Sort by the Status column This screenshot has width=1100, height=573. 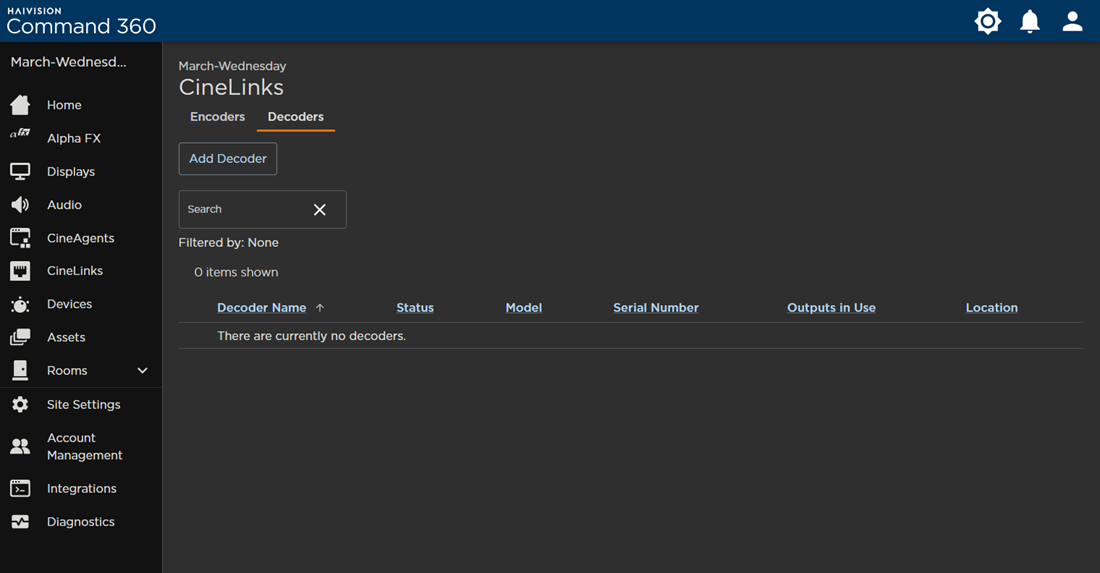click(x=415, y=308)
